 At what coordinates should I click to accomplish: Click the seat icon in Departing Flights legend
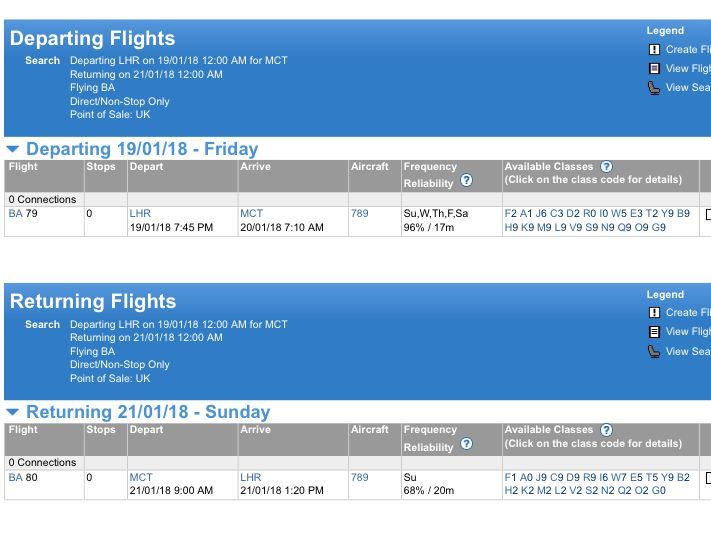coord(654,88)
